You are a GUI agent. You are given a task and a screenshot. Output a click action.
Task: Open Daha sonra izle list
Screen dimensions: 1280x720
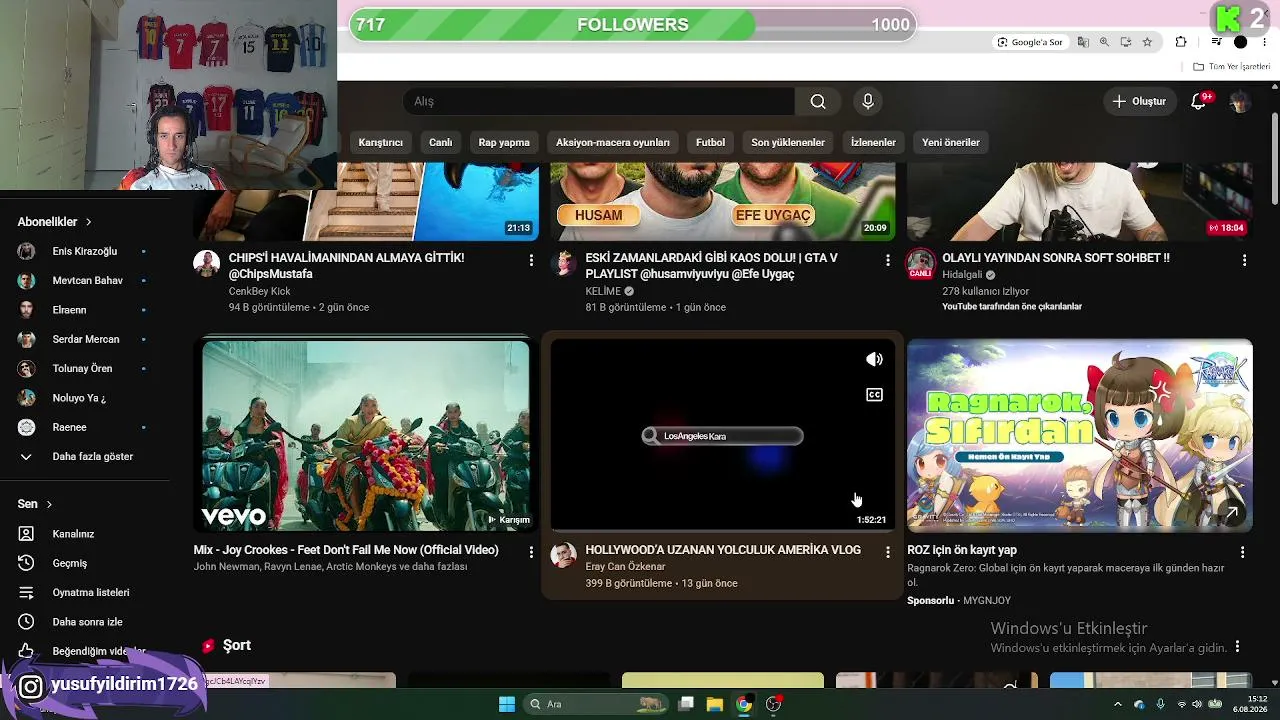click(x=85, y=622)
